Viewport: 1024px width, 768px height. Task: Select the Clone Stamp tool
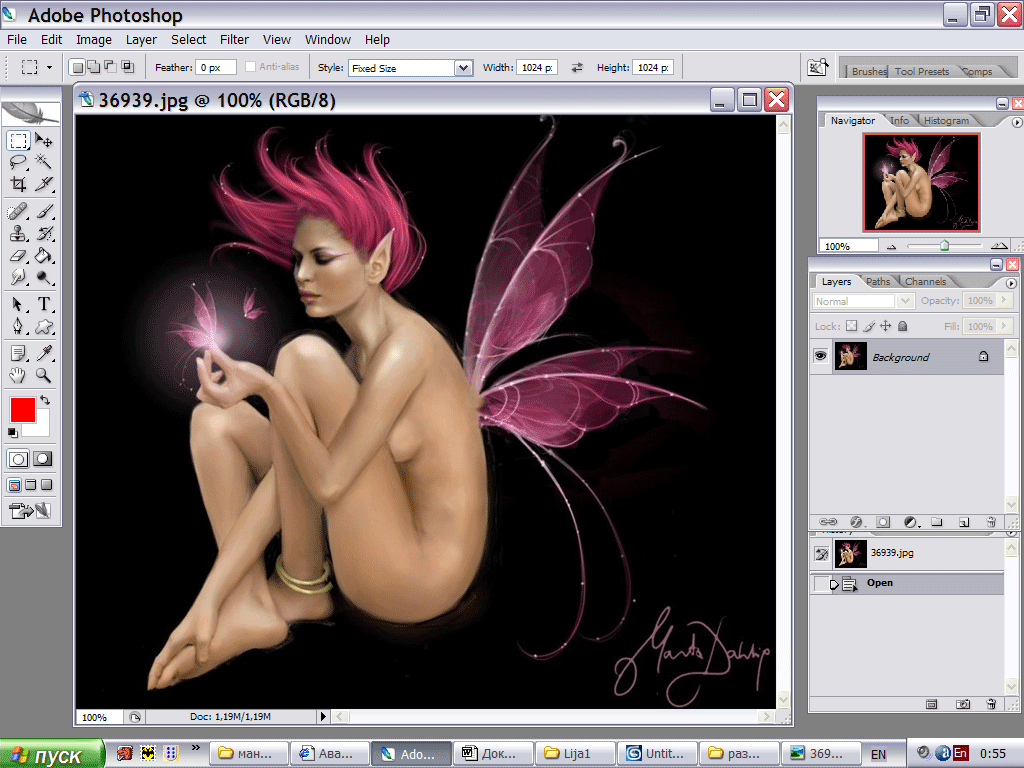18,234
